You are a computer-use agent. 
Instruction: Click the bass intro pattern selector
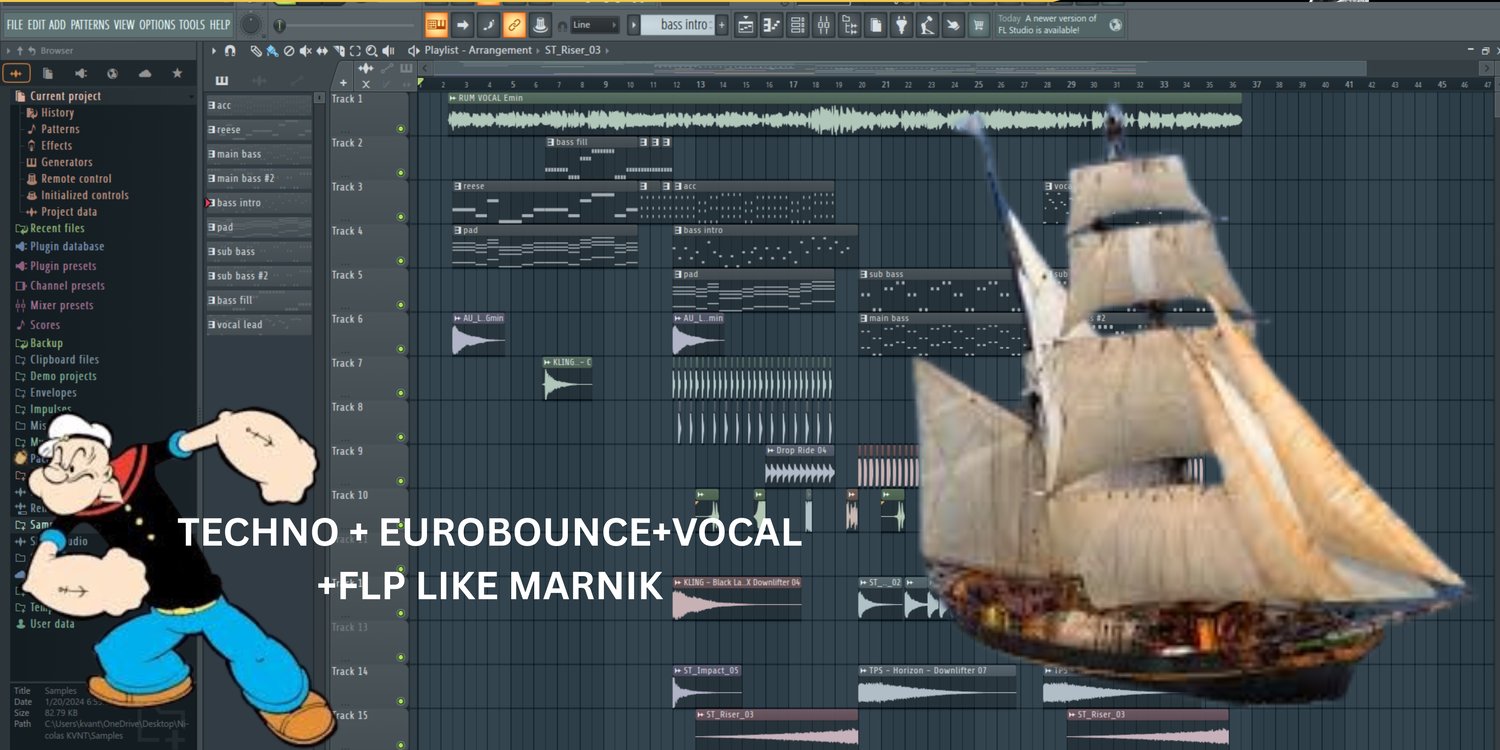[677, 25]
